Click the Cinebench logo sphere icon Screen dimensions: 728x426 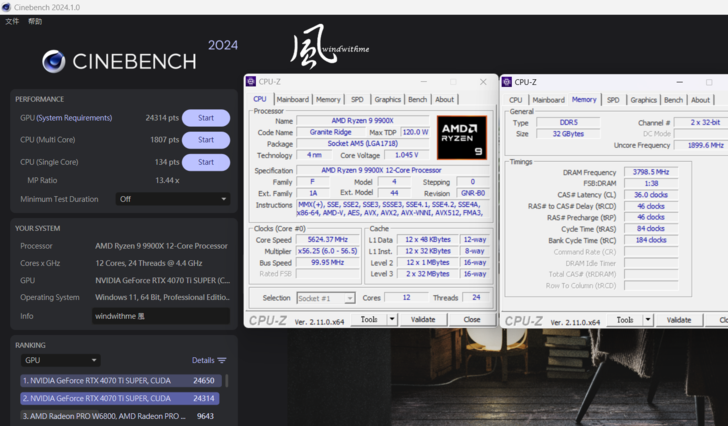(54, 61)
